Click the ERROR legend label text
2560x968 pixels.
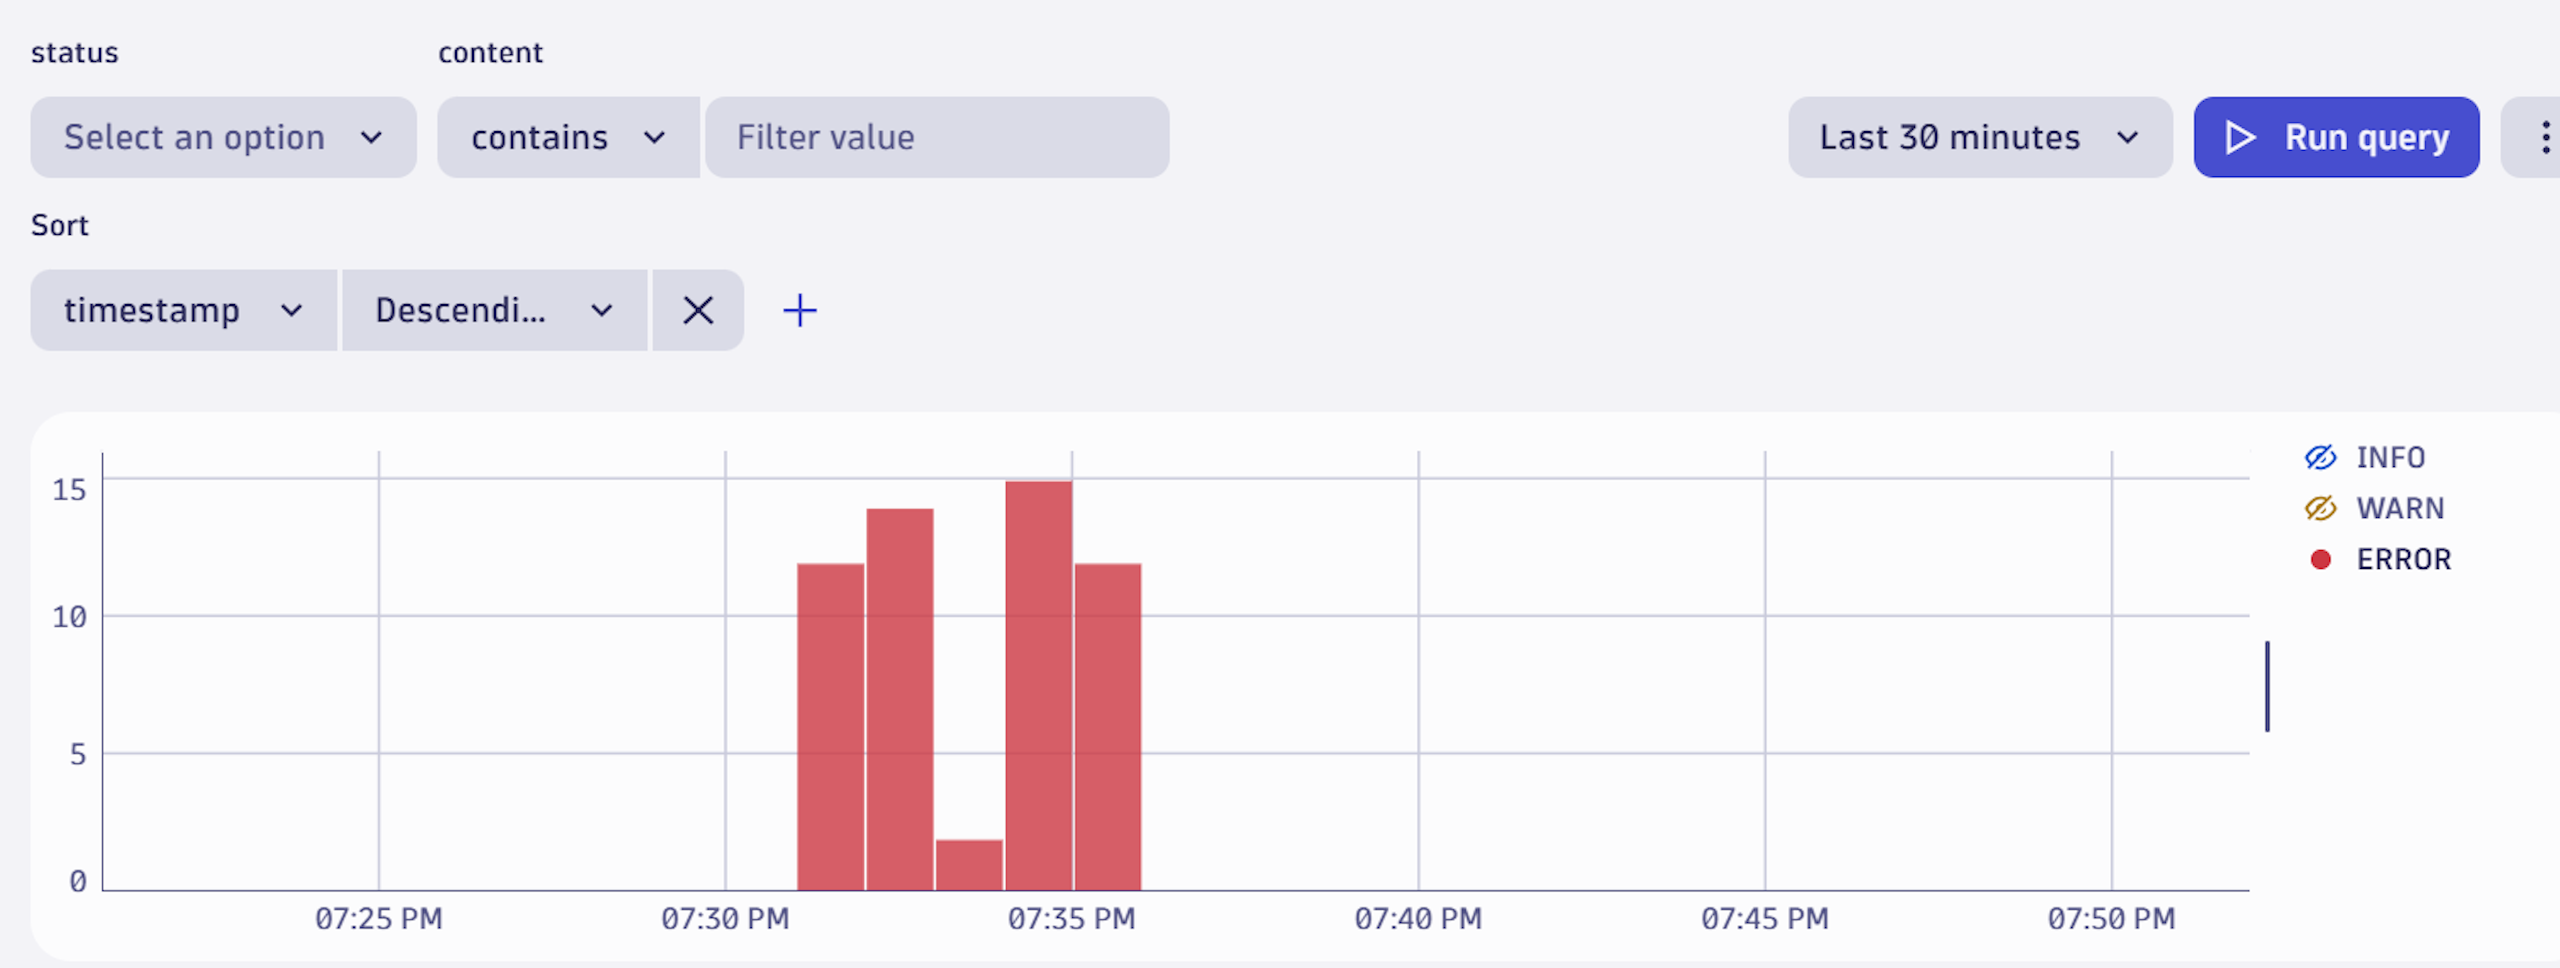click(2403, 559)
